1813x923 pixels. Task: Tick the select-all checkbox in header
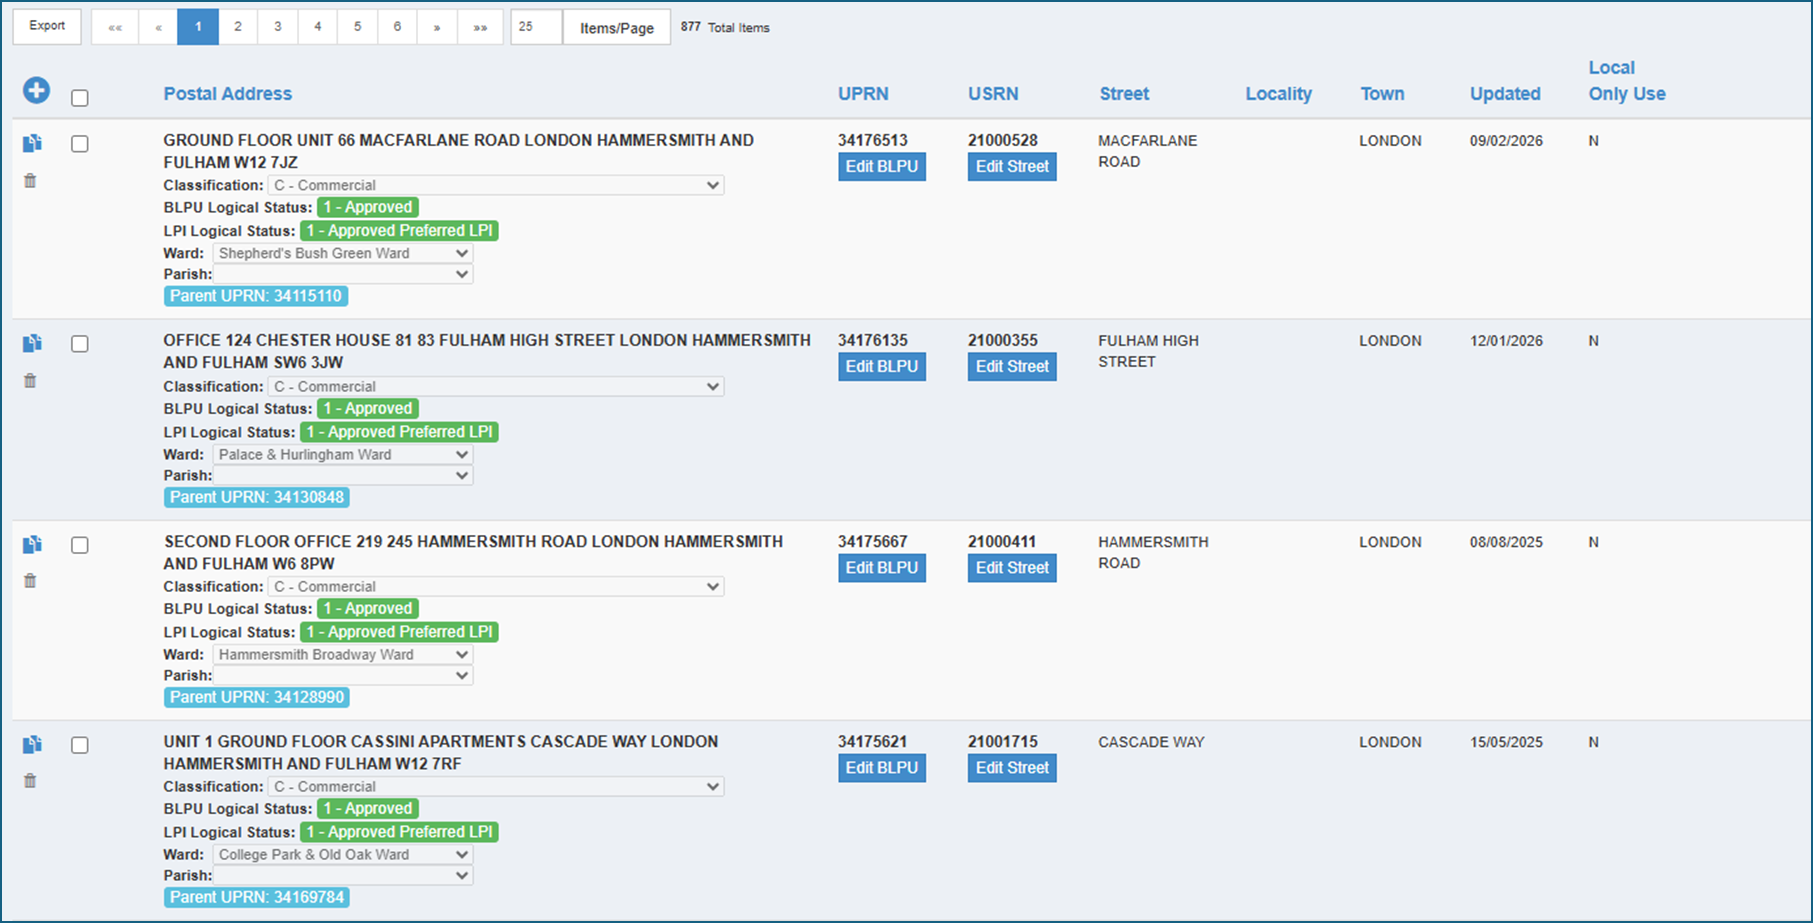coord(80,98)
